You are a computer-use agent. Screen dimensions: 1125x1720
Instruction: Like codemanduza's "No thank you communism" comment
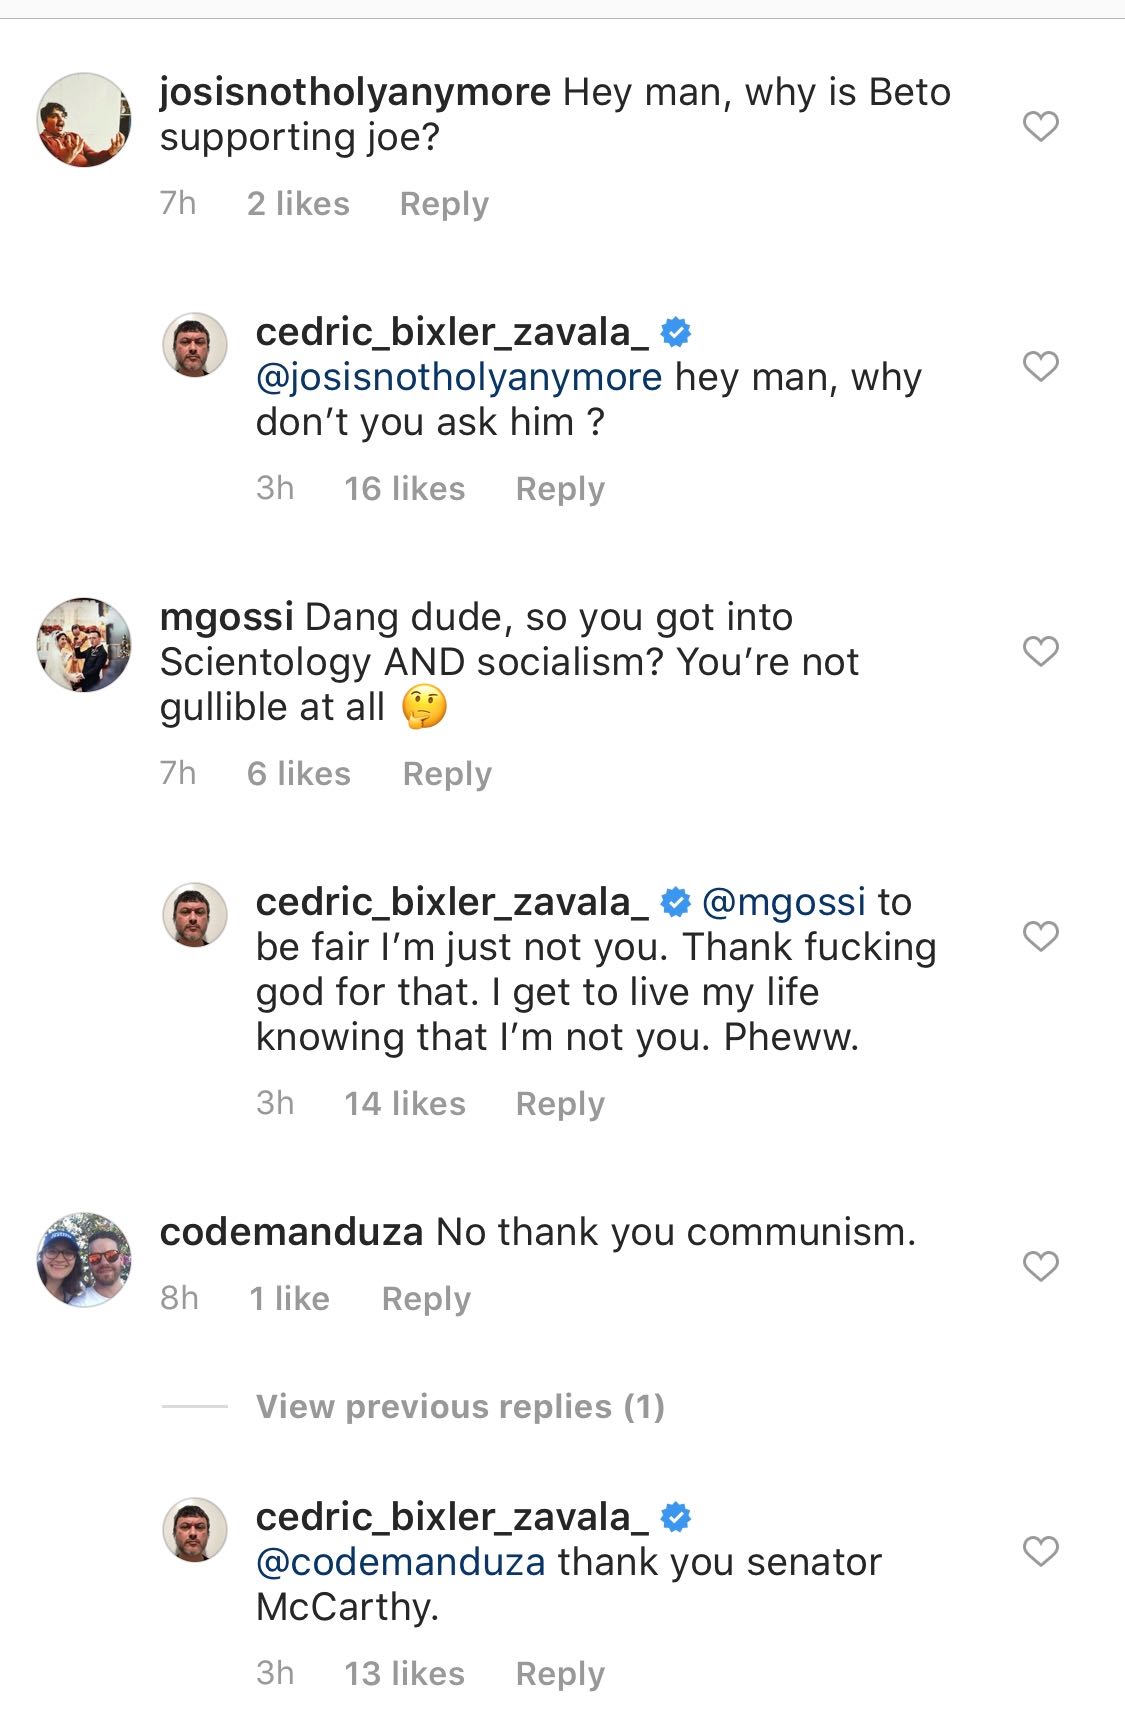[x=1041, y=1266]
